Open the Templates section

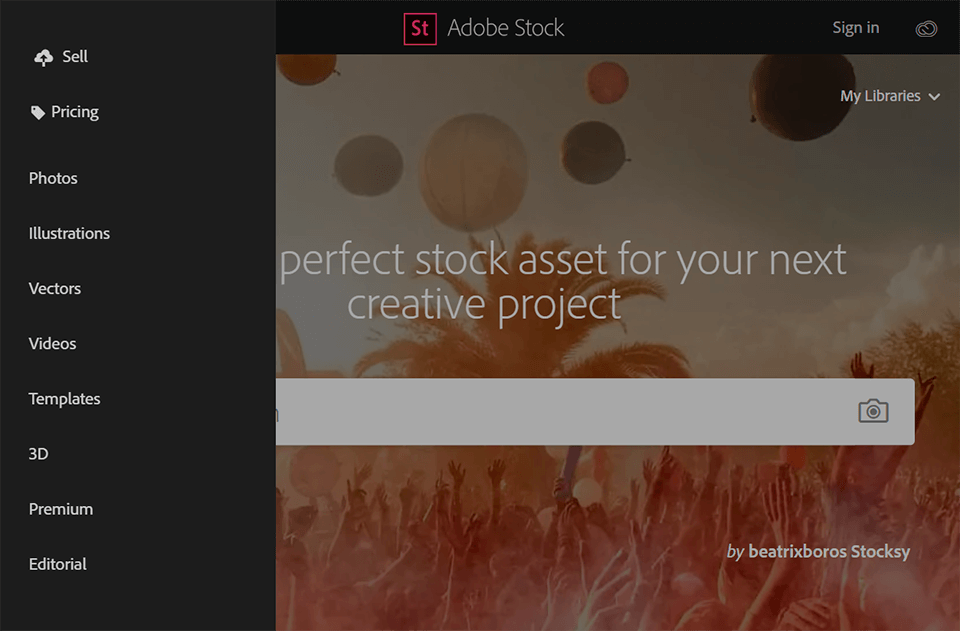[x=64, y=398]
